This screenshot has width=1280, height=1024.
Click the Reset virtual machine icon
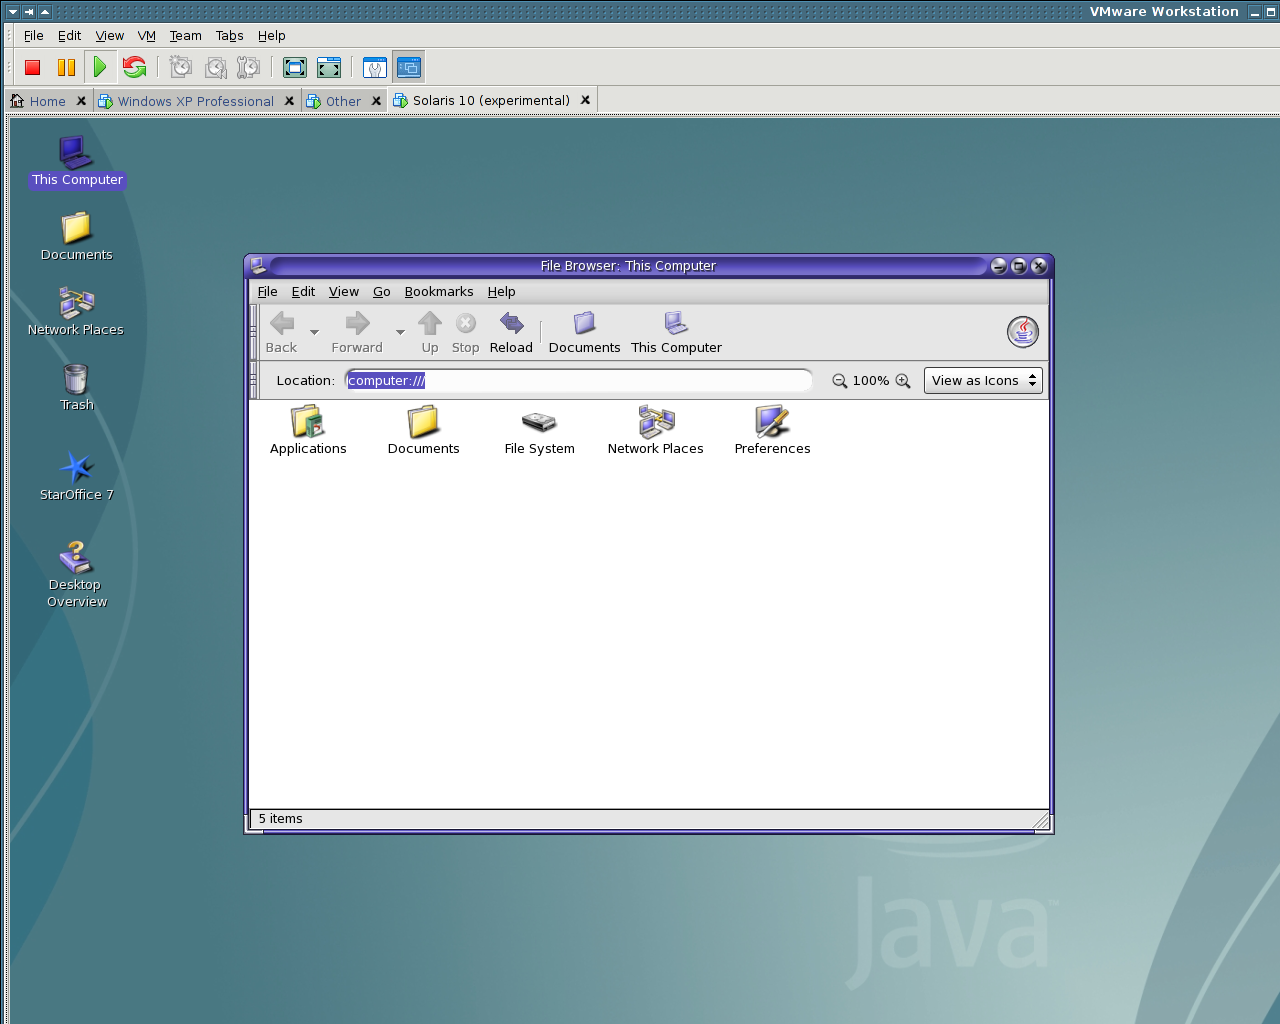tap(134, 67)
